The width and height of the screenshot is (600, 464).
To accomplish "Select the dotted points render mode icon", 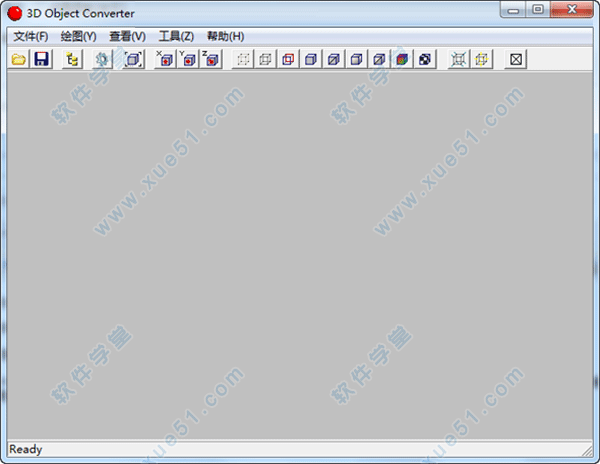I will click(x=243, y=59).
